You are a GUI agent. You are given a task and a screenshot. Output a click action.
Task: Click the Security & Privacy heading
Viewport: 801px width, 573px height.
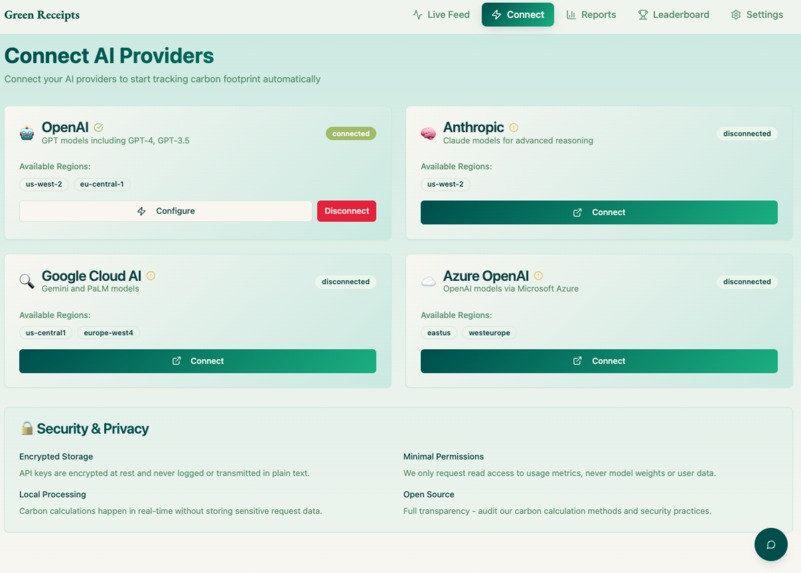coord(92,428)
